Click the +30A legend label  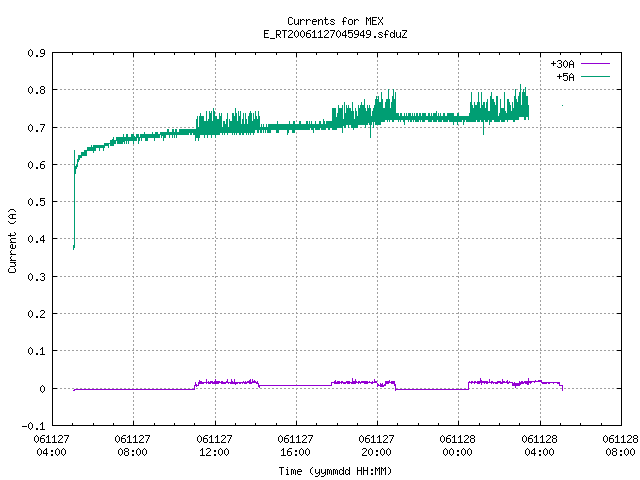(562, 64)
